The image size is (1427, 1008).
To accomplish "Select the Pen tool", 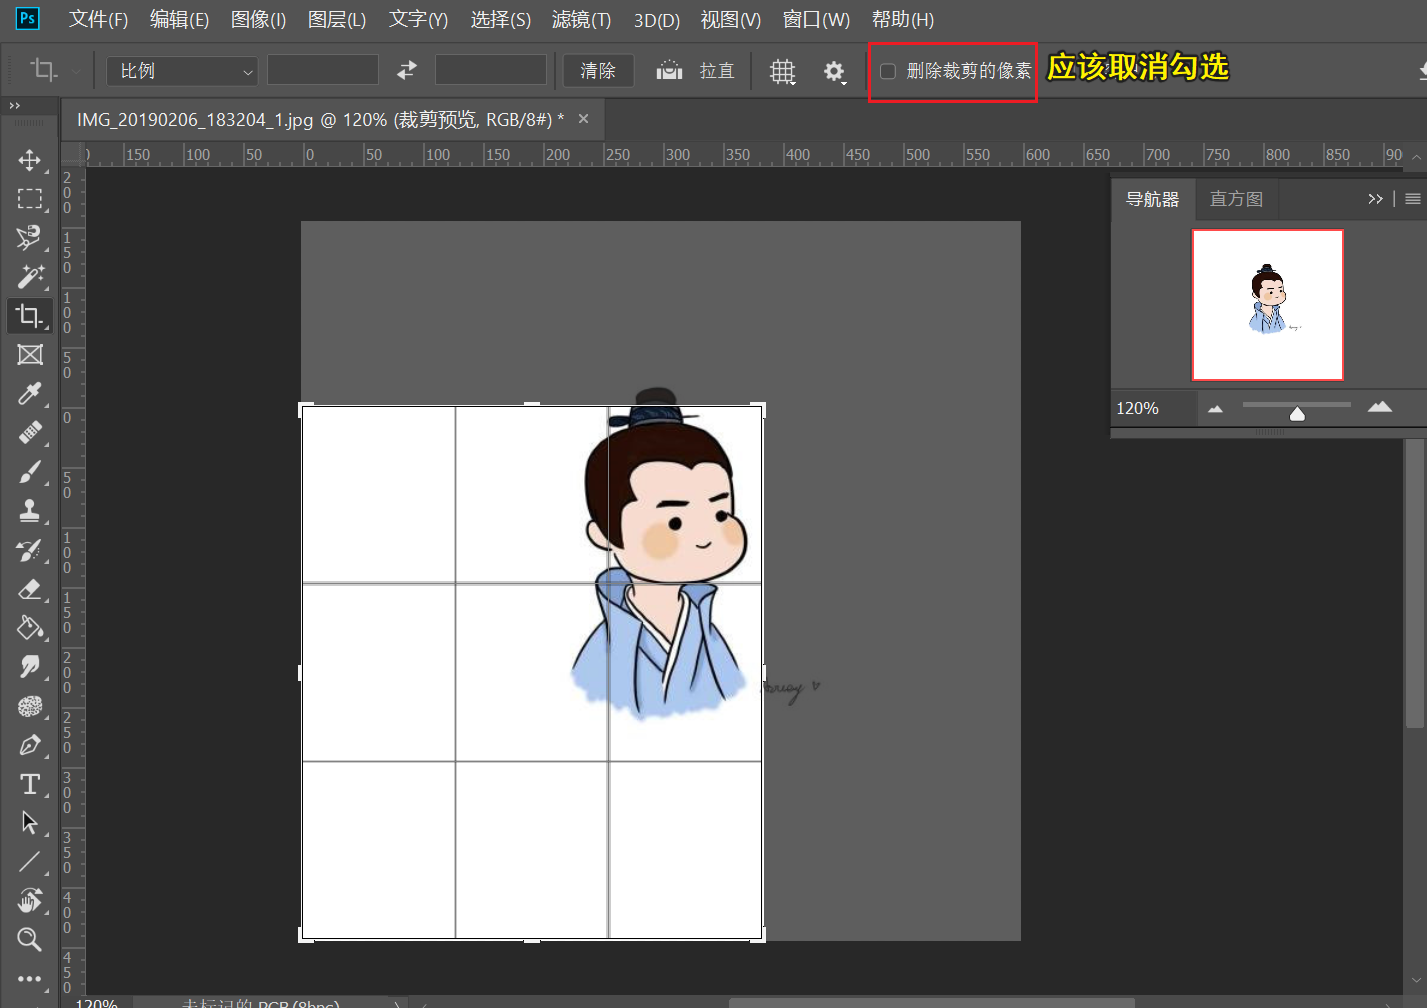I will tap(30, 745).
